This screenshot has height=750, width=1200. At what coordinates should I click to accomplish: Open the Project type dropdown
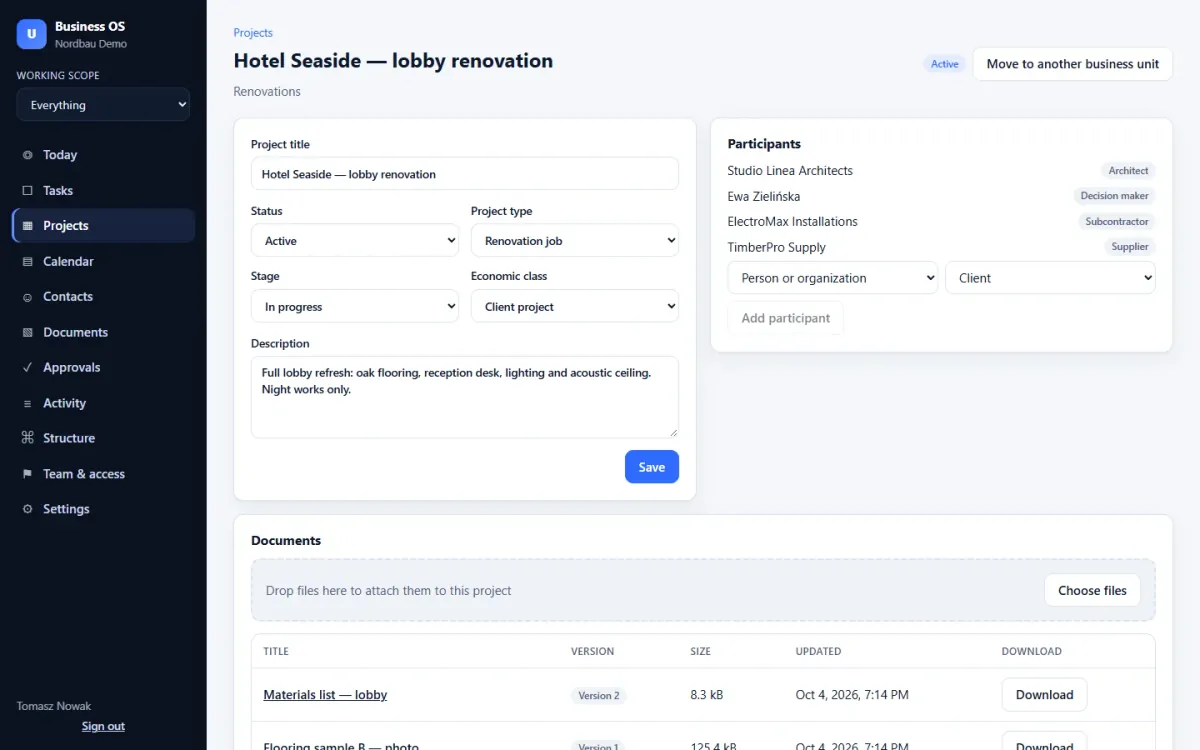[x=575, y=241]
